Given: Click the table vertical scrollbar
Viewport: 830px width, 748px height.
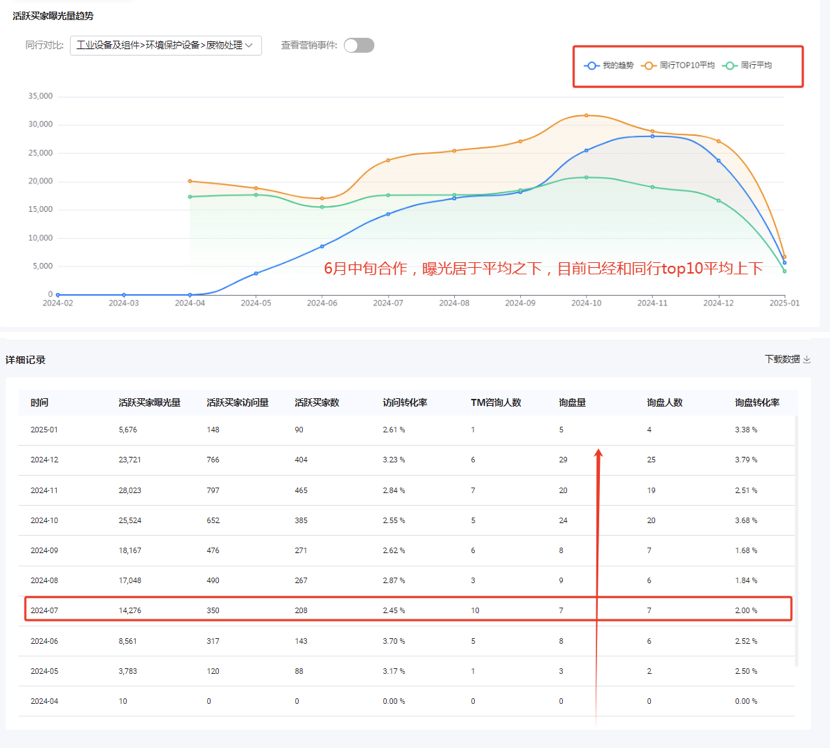Looking at the screenshot, I should (796, 540).
